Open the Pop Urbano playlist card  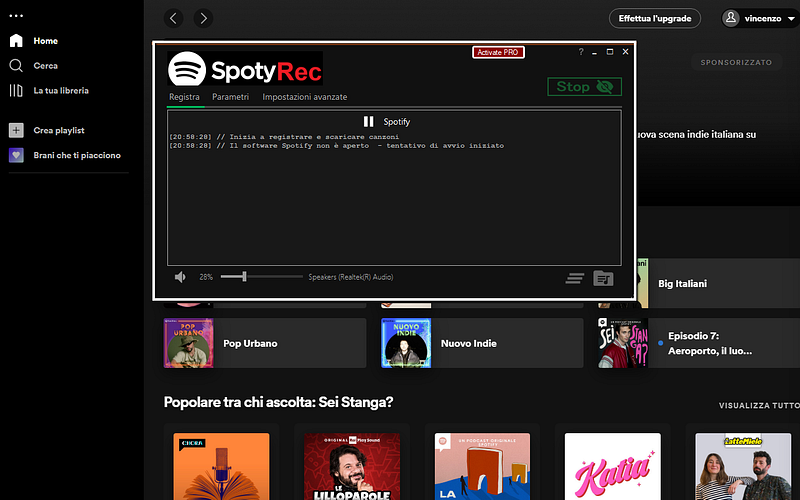pos(265,343)
